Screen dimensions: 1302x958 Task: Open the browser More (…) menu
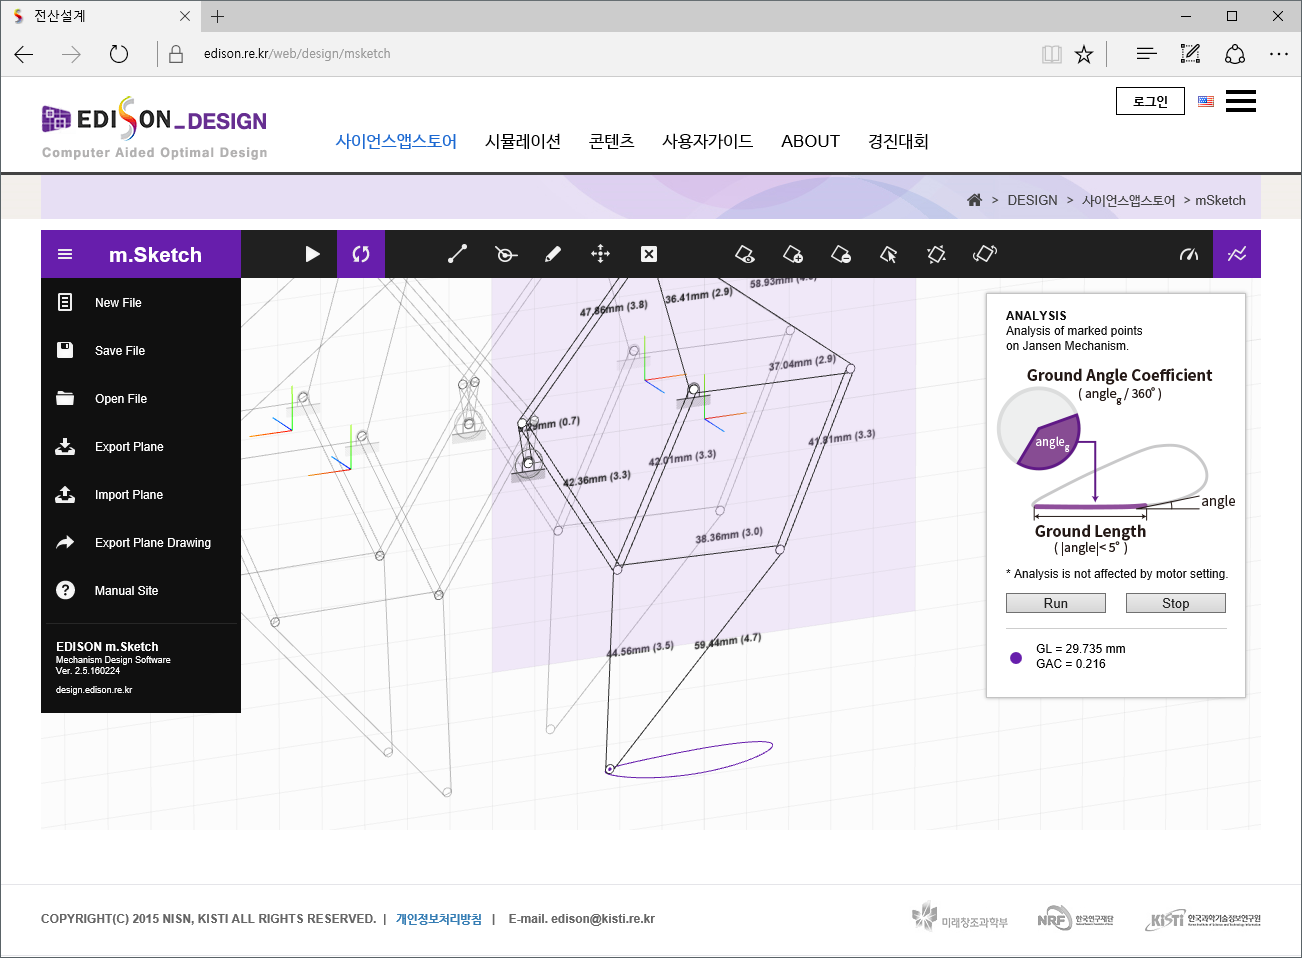[x=1279, y=54]
